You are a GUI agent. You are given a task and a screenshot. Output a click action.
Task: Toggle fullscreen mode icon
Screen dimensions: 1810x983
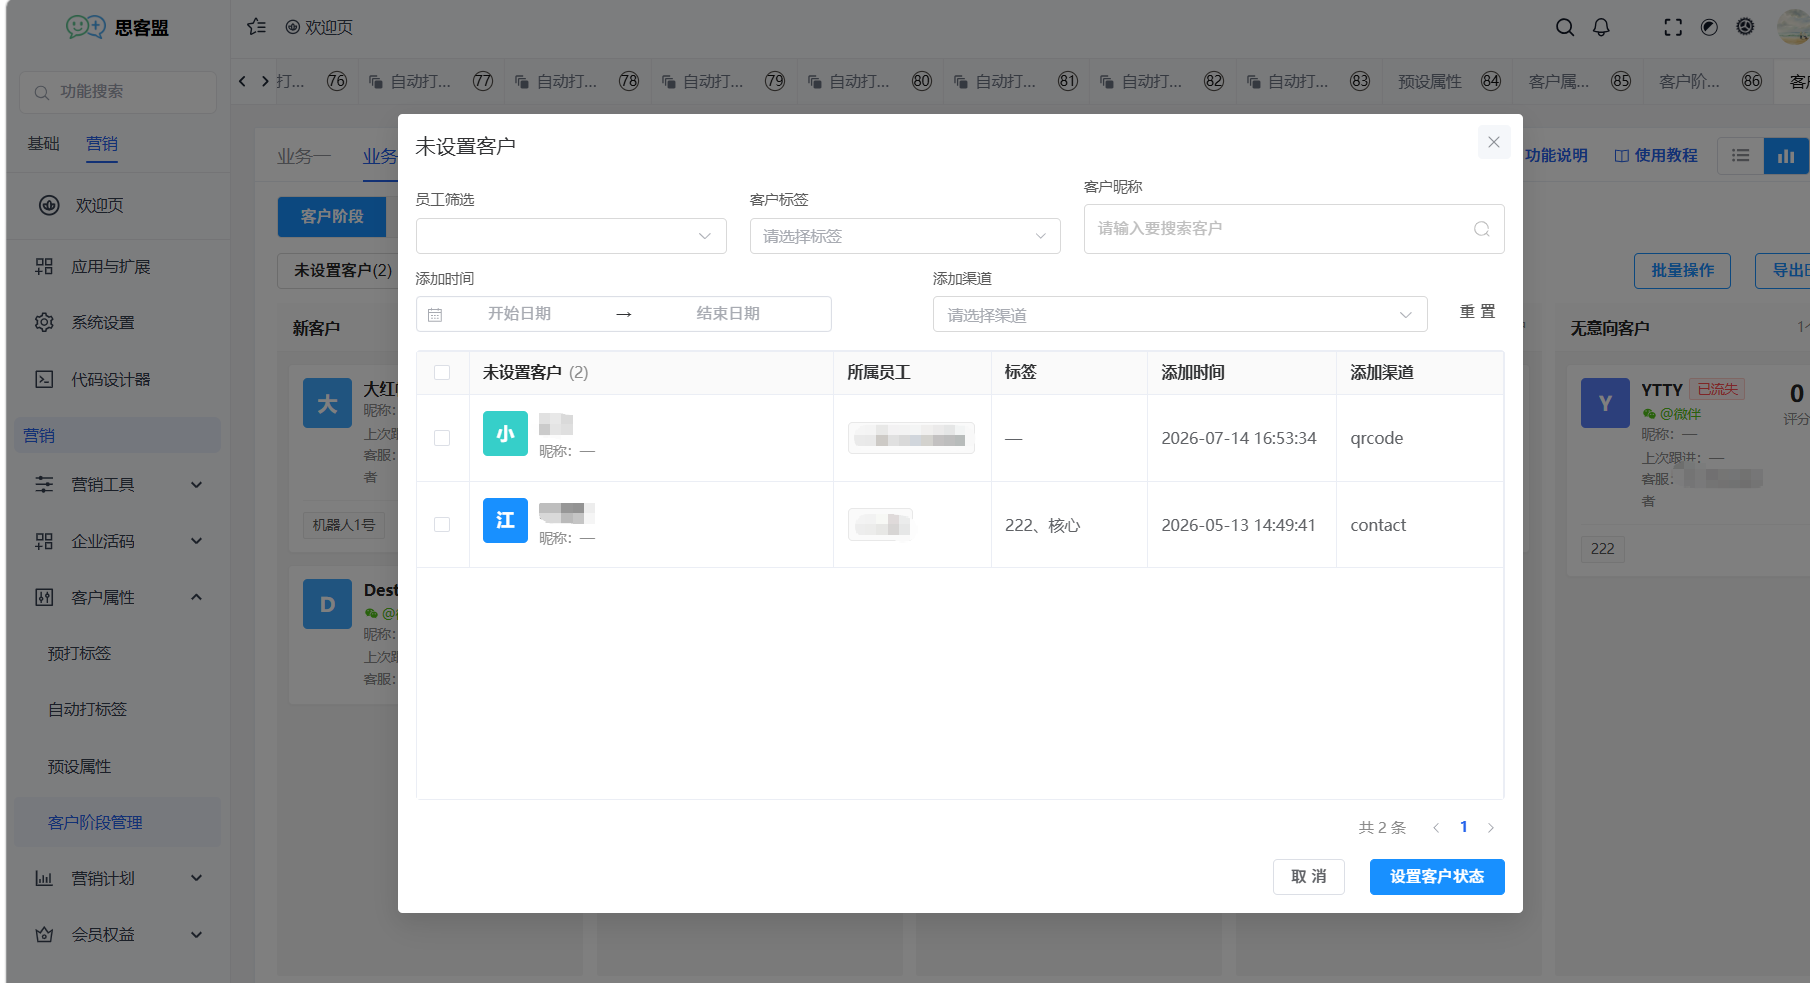click(x=1673, y=28)
